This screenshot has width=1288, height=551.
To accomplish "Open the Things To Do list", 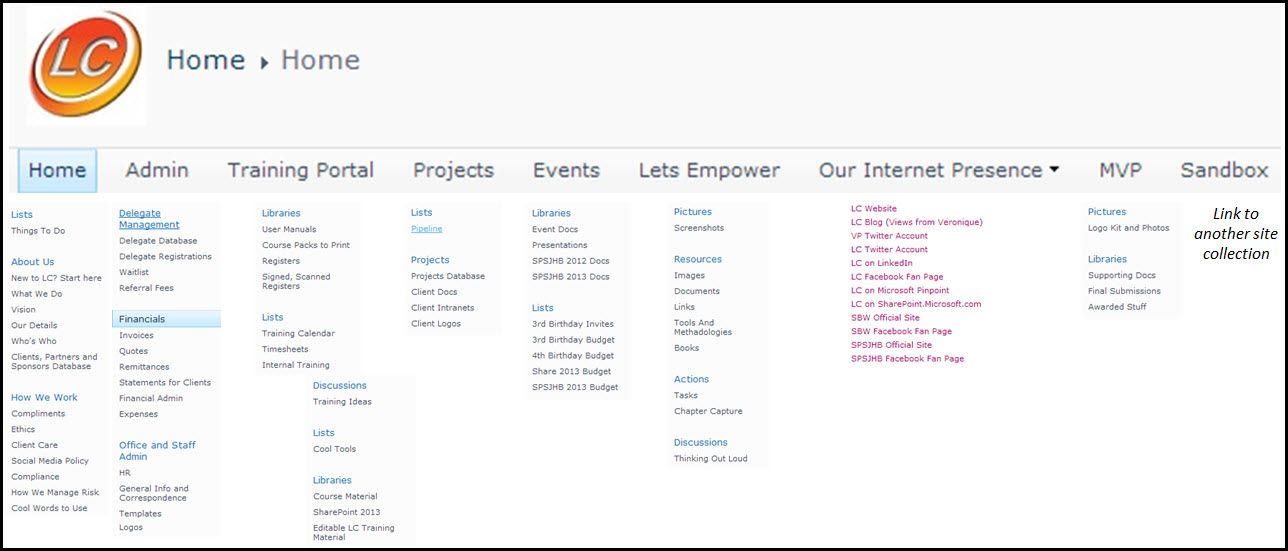I will (38, 231).
